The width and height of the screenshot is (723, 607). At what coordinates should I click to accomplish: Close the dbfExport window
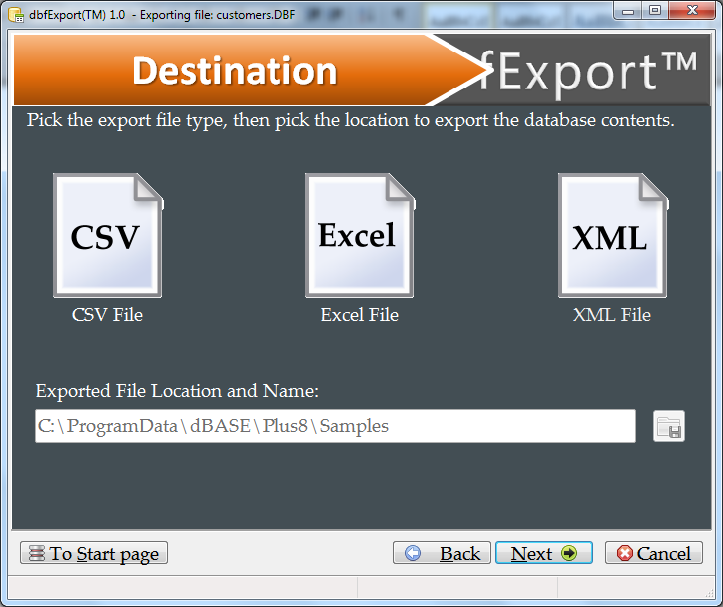[692, 11]
